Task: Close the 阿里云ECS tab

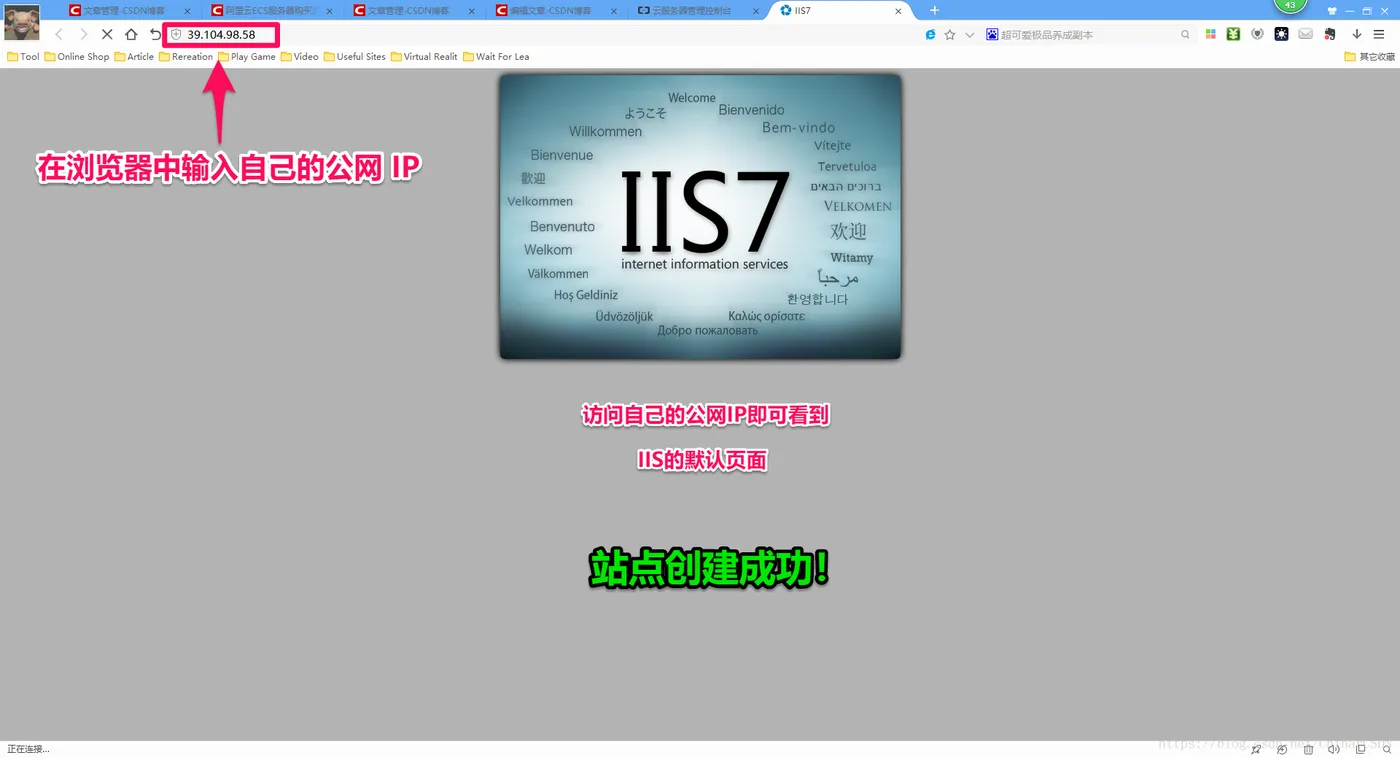Action: click(330, 10)
